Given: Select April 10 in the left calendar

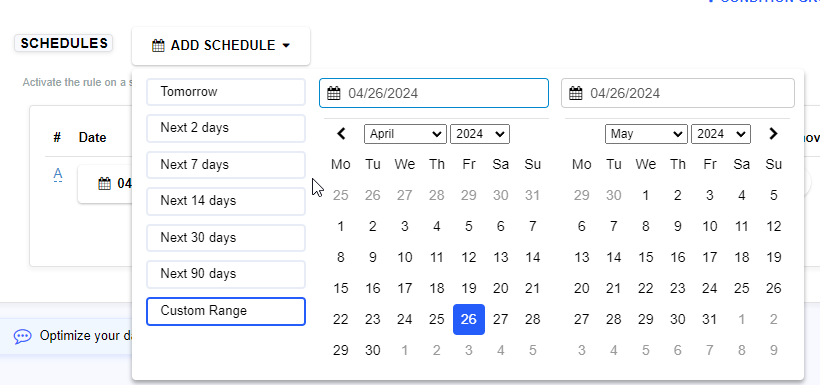Looking at the screenshot, I should [x=405, y=257].
